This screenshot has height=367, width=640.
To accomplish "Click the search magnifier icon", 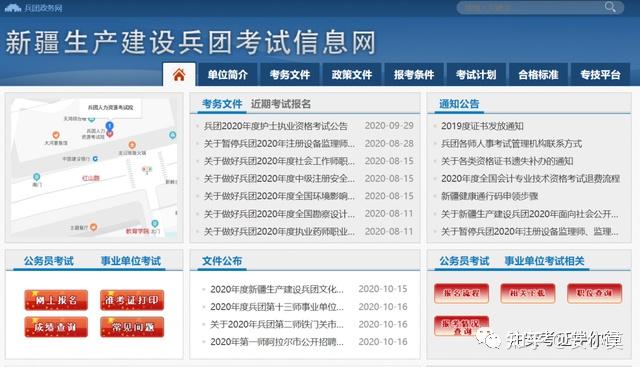I will click(610, 7).
